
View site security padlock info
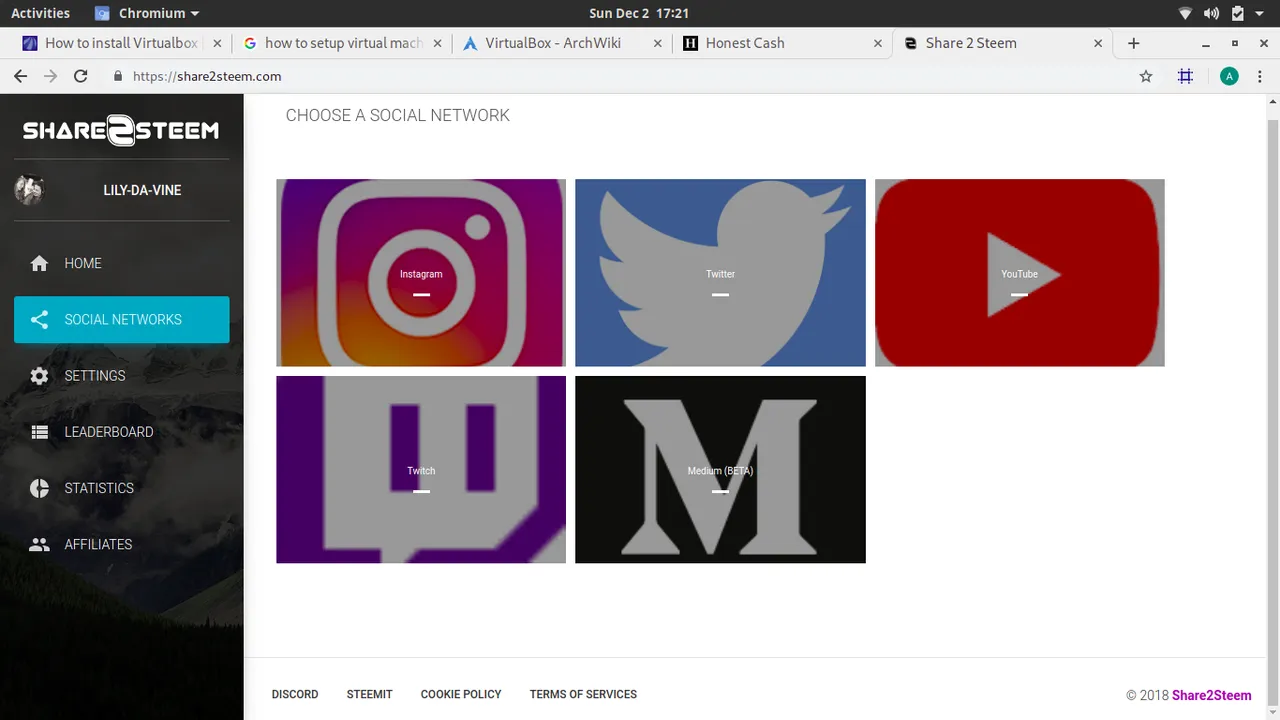click(x=118, y=76)
